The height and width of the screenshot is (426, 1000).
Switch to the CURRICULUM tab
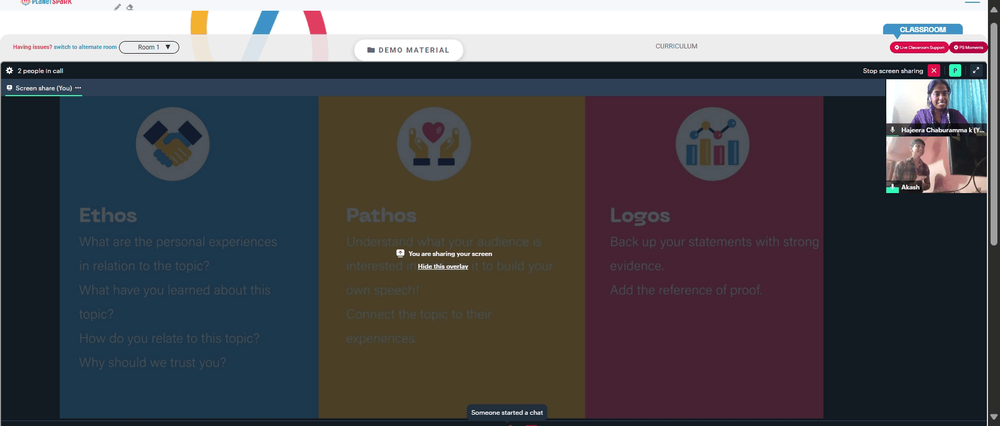tap(676, 46)
